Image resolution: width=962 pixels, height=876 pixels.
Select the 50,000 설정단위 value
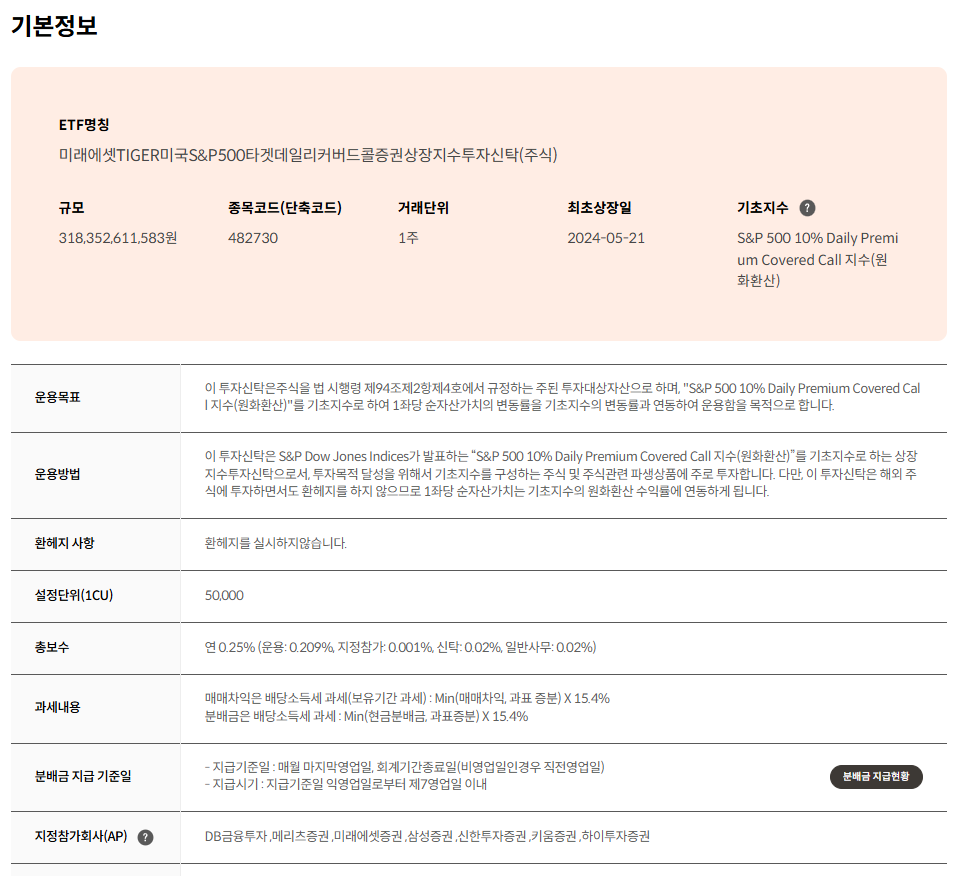(222, 596)
